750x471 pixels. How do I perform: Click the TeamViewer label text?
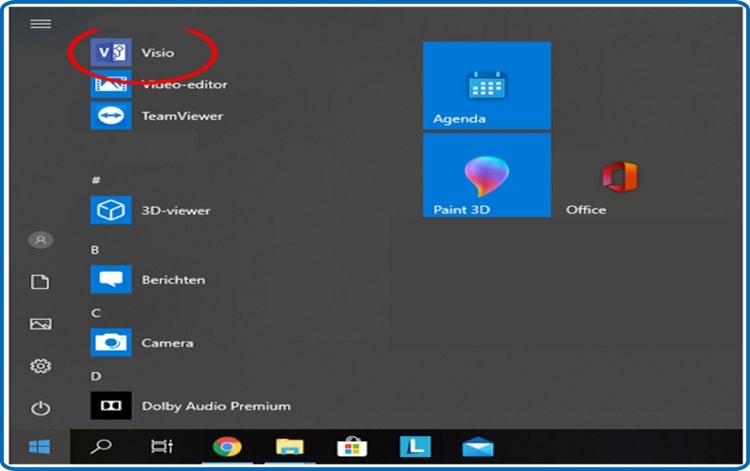[182, 116]
